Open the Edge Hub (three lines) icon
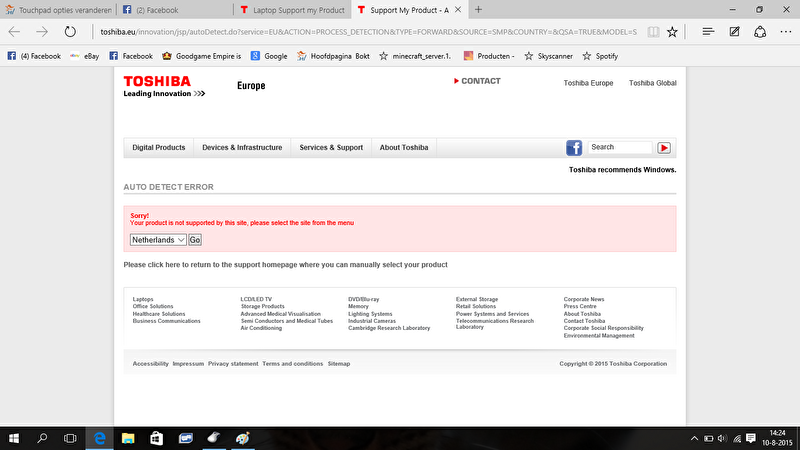 point(708,32)
